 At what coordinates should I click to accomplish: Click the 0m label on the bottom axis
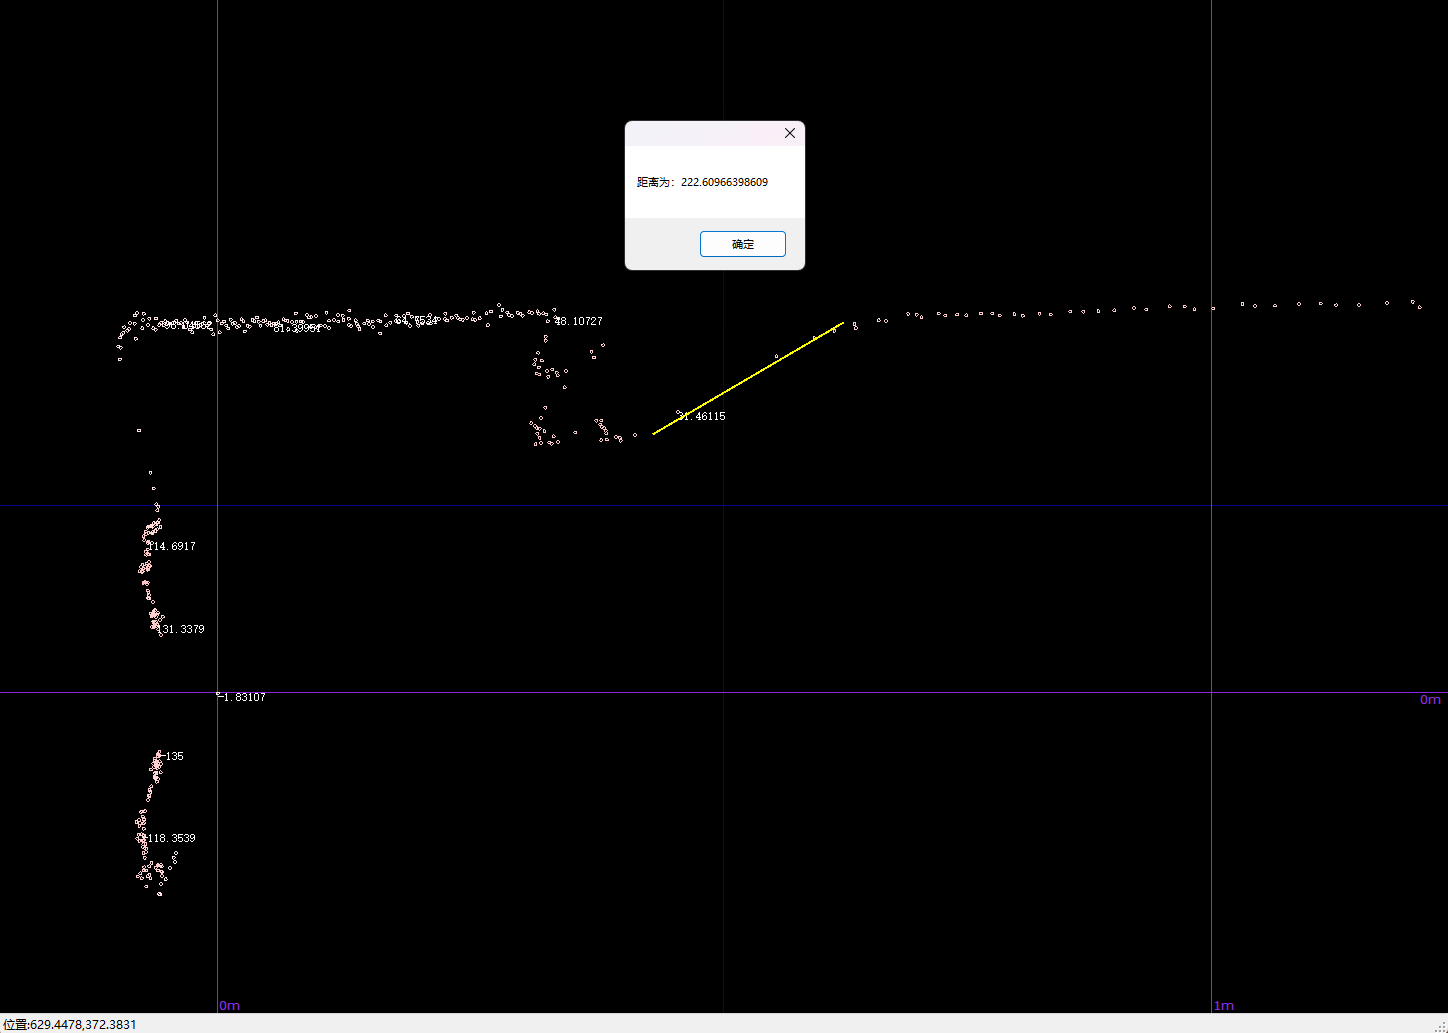pos(230,1005)
